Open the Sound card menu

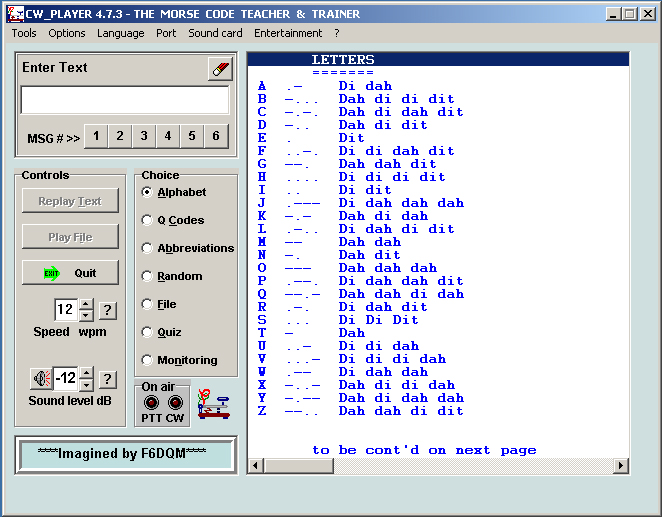[215, 33]
